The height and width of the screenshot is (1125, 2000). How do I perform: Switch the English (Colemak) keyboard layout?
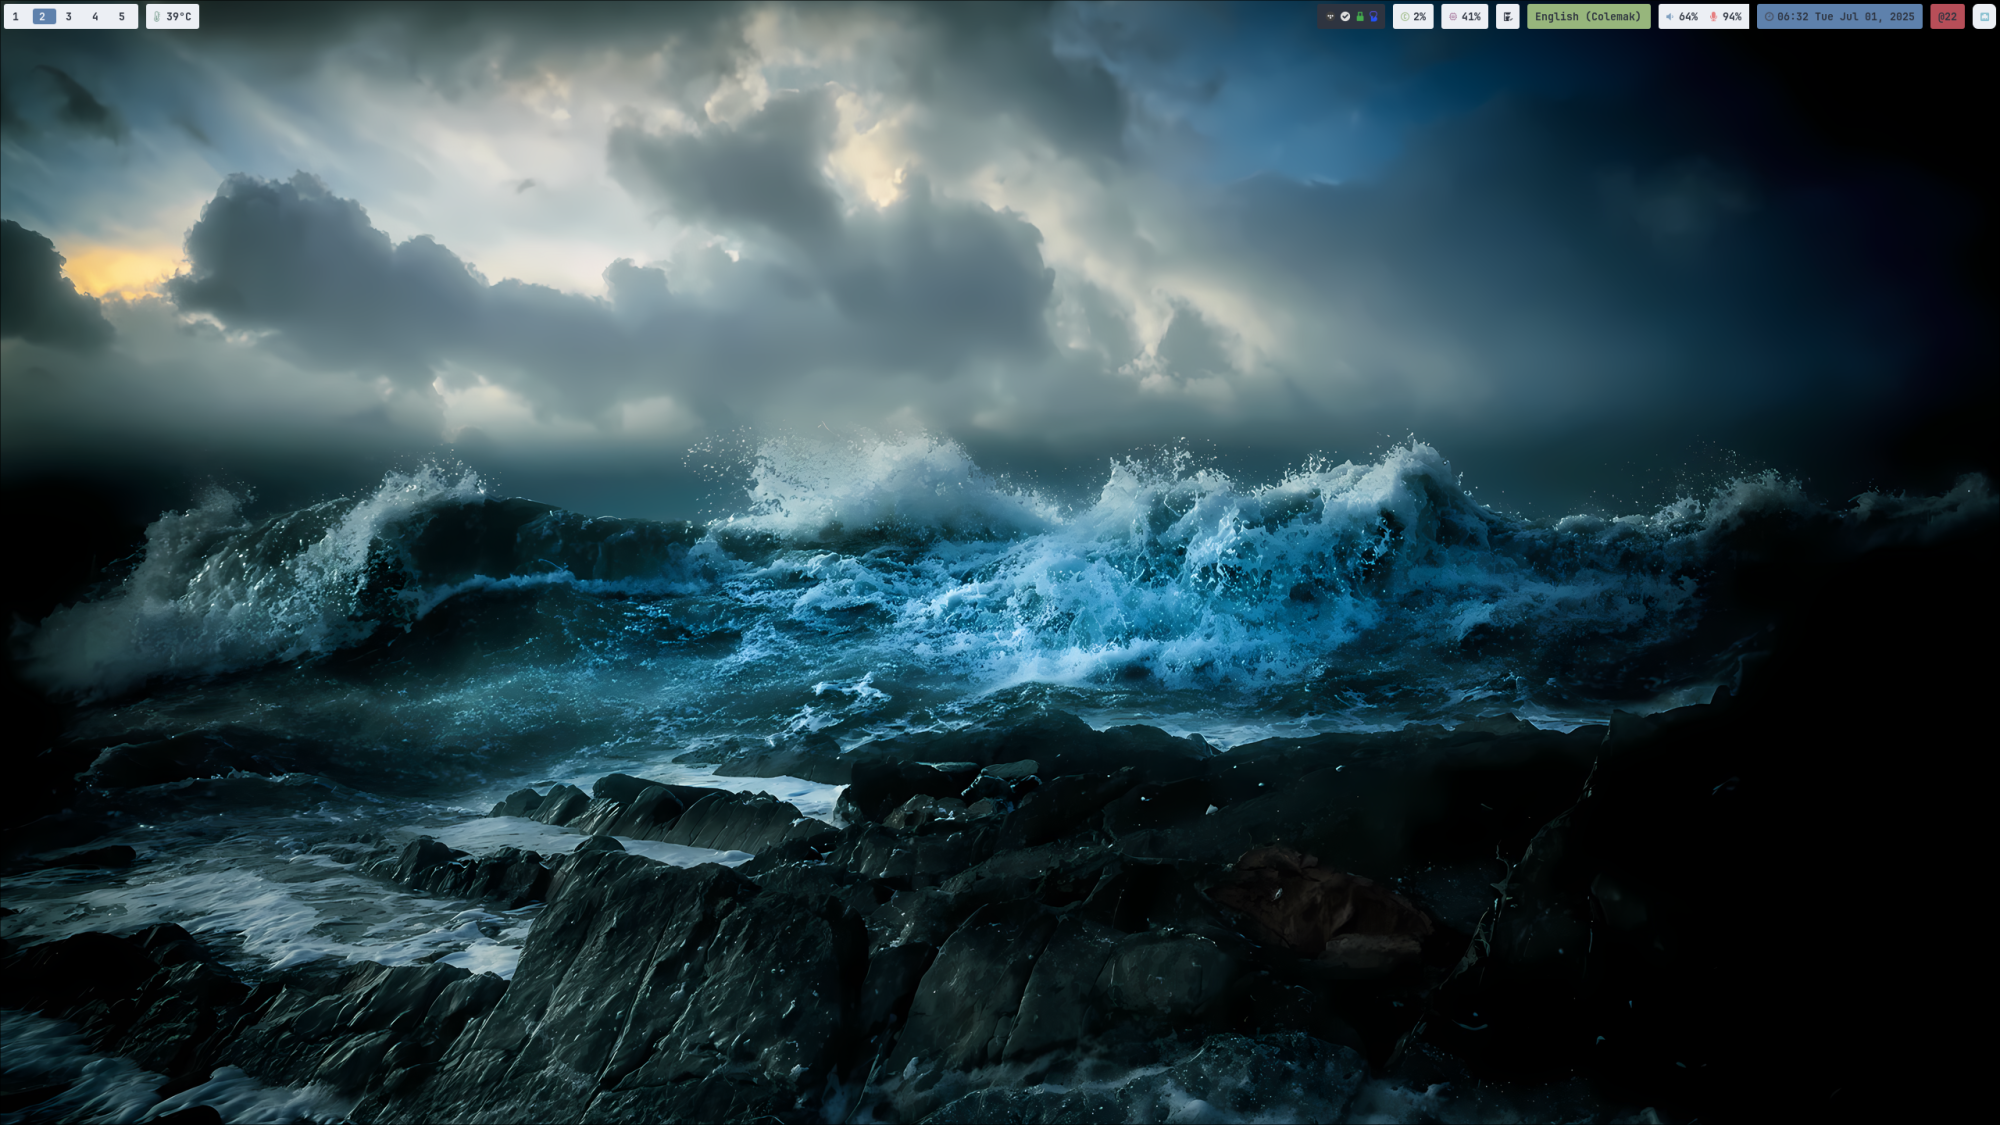(x=1588, y=17)
